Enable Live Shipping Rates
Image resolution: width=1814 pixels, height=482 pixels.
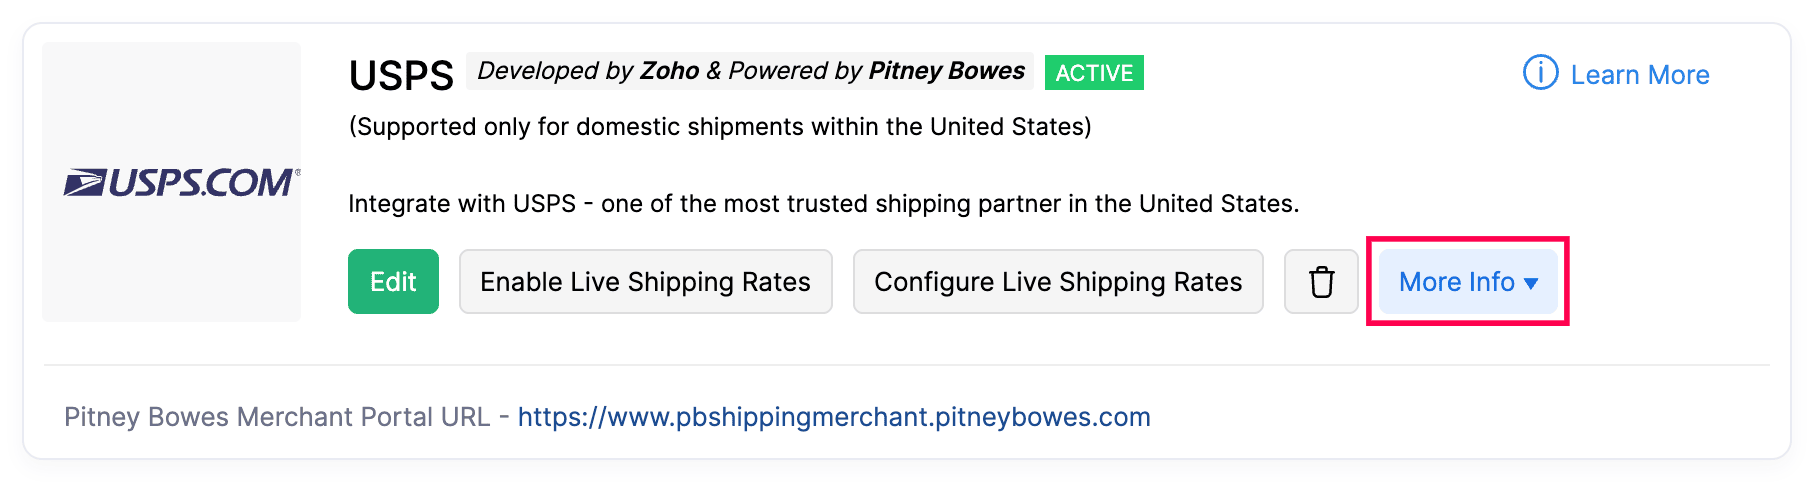(645, 282)
